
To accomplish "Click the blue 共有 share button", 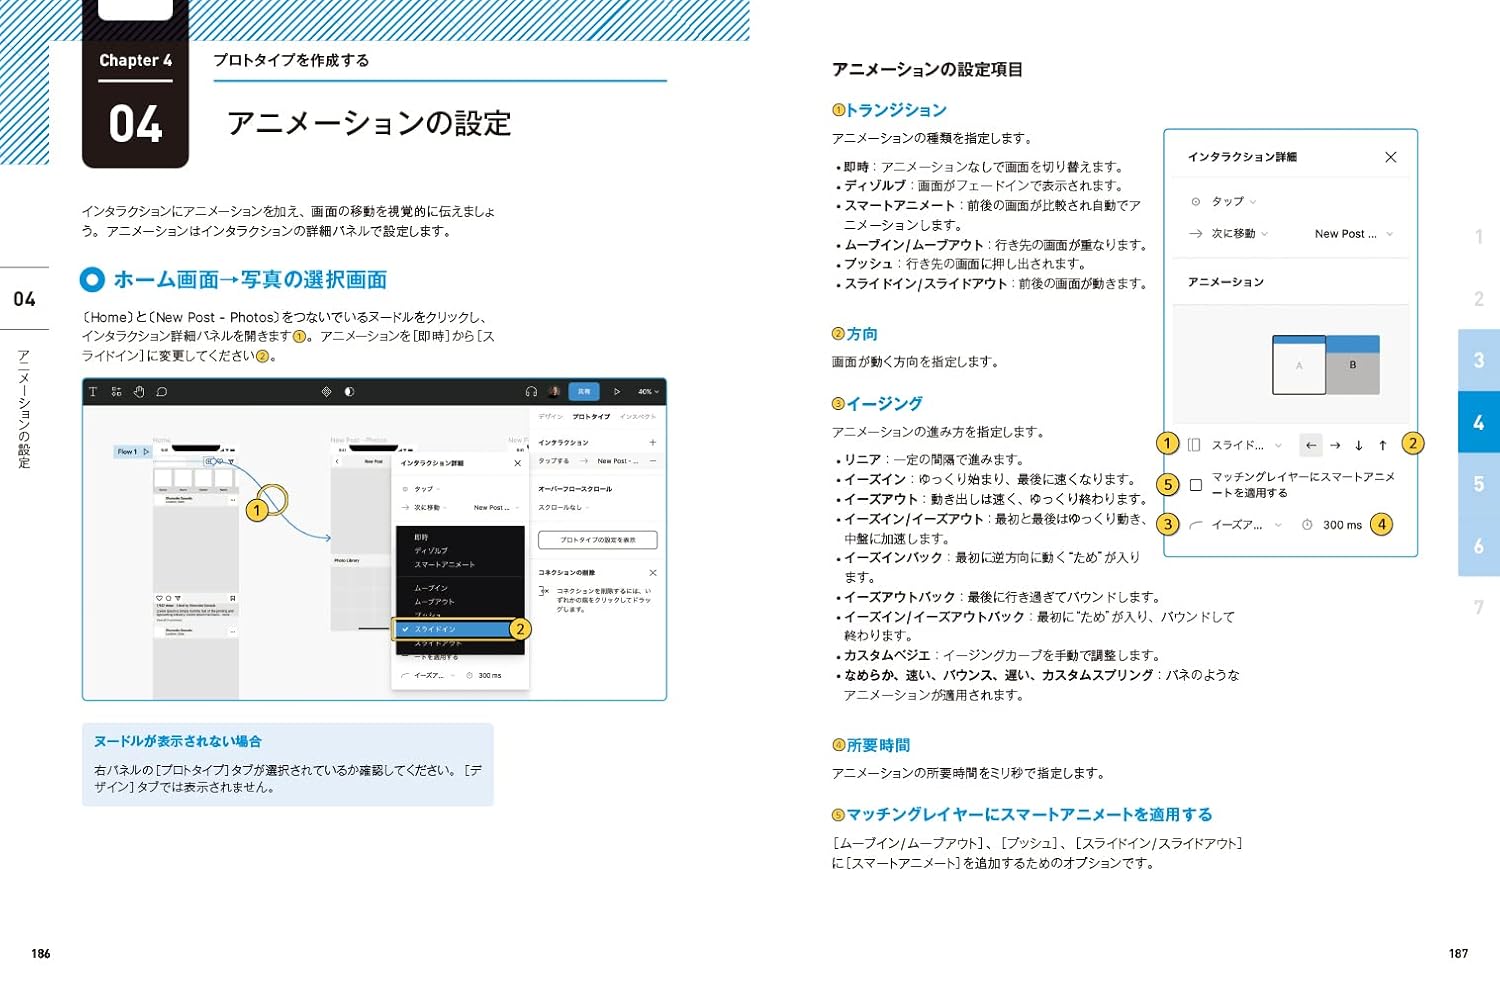I will [x=585, y=392].
